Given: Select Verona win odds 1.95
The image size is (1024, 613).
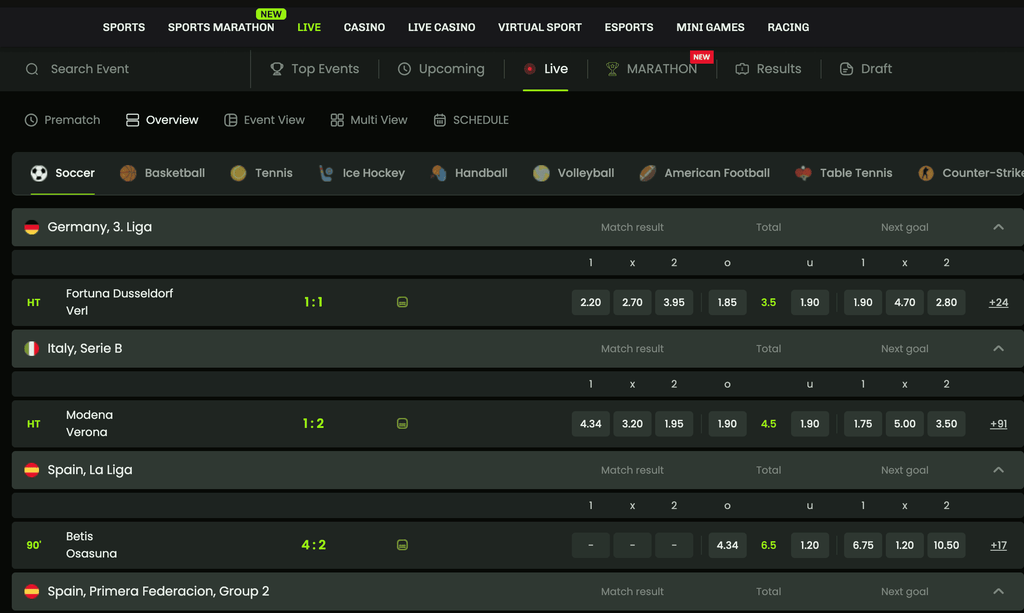Looking at the screenshot, I should pyautogui.click(x=674, y=424).
